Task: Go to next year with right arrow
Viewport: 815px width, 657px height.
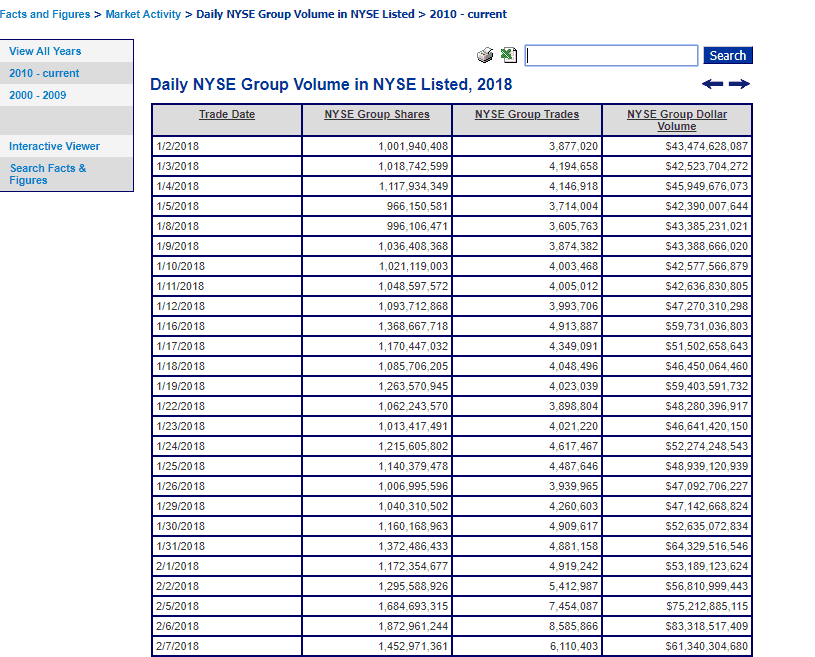Action: tap(739, 84)
